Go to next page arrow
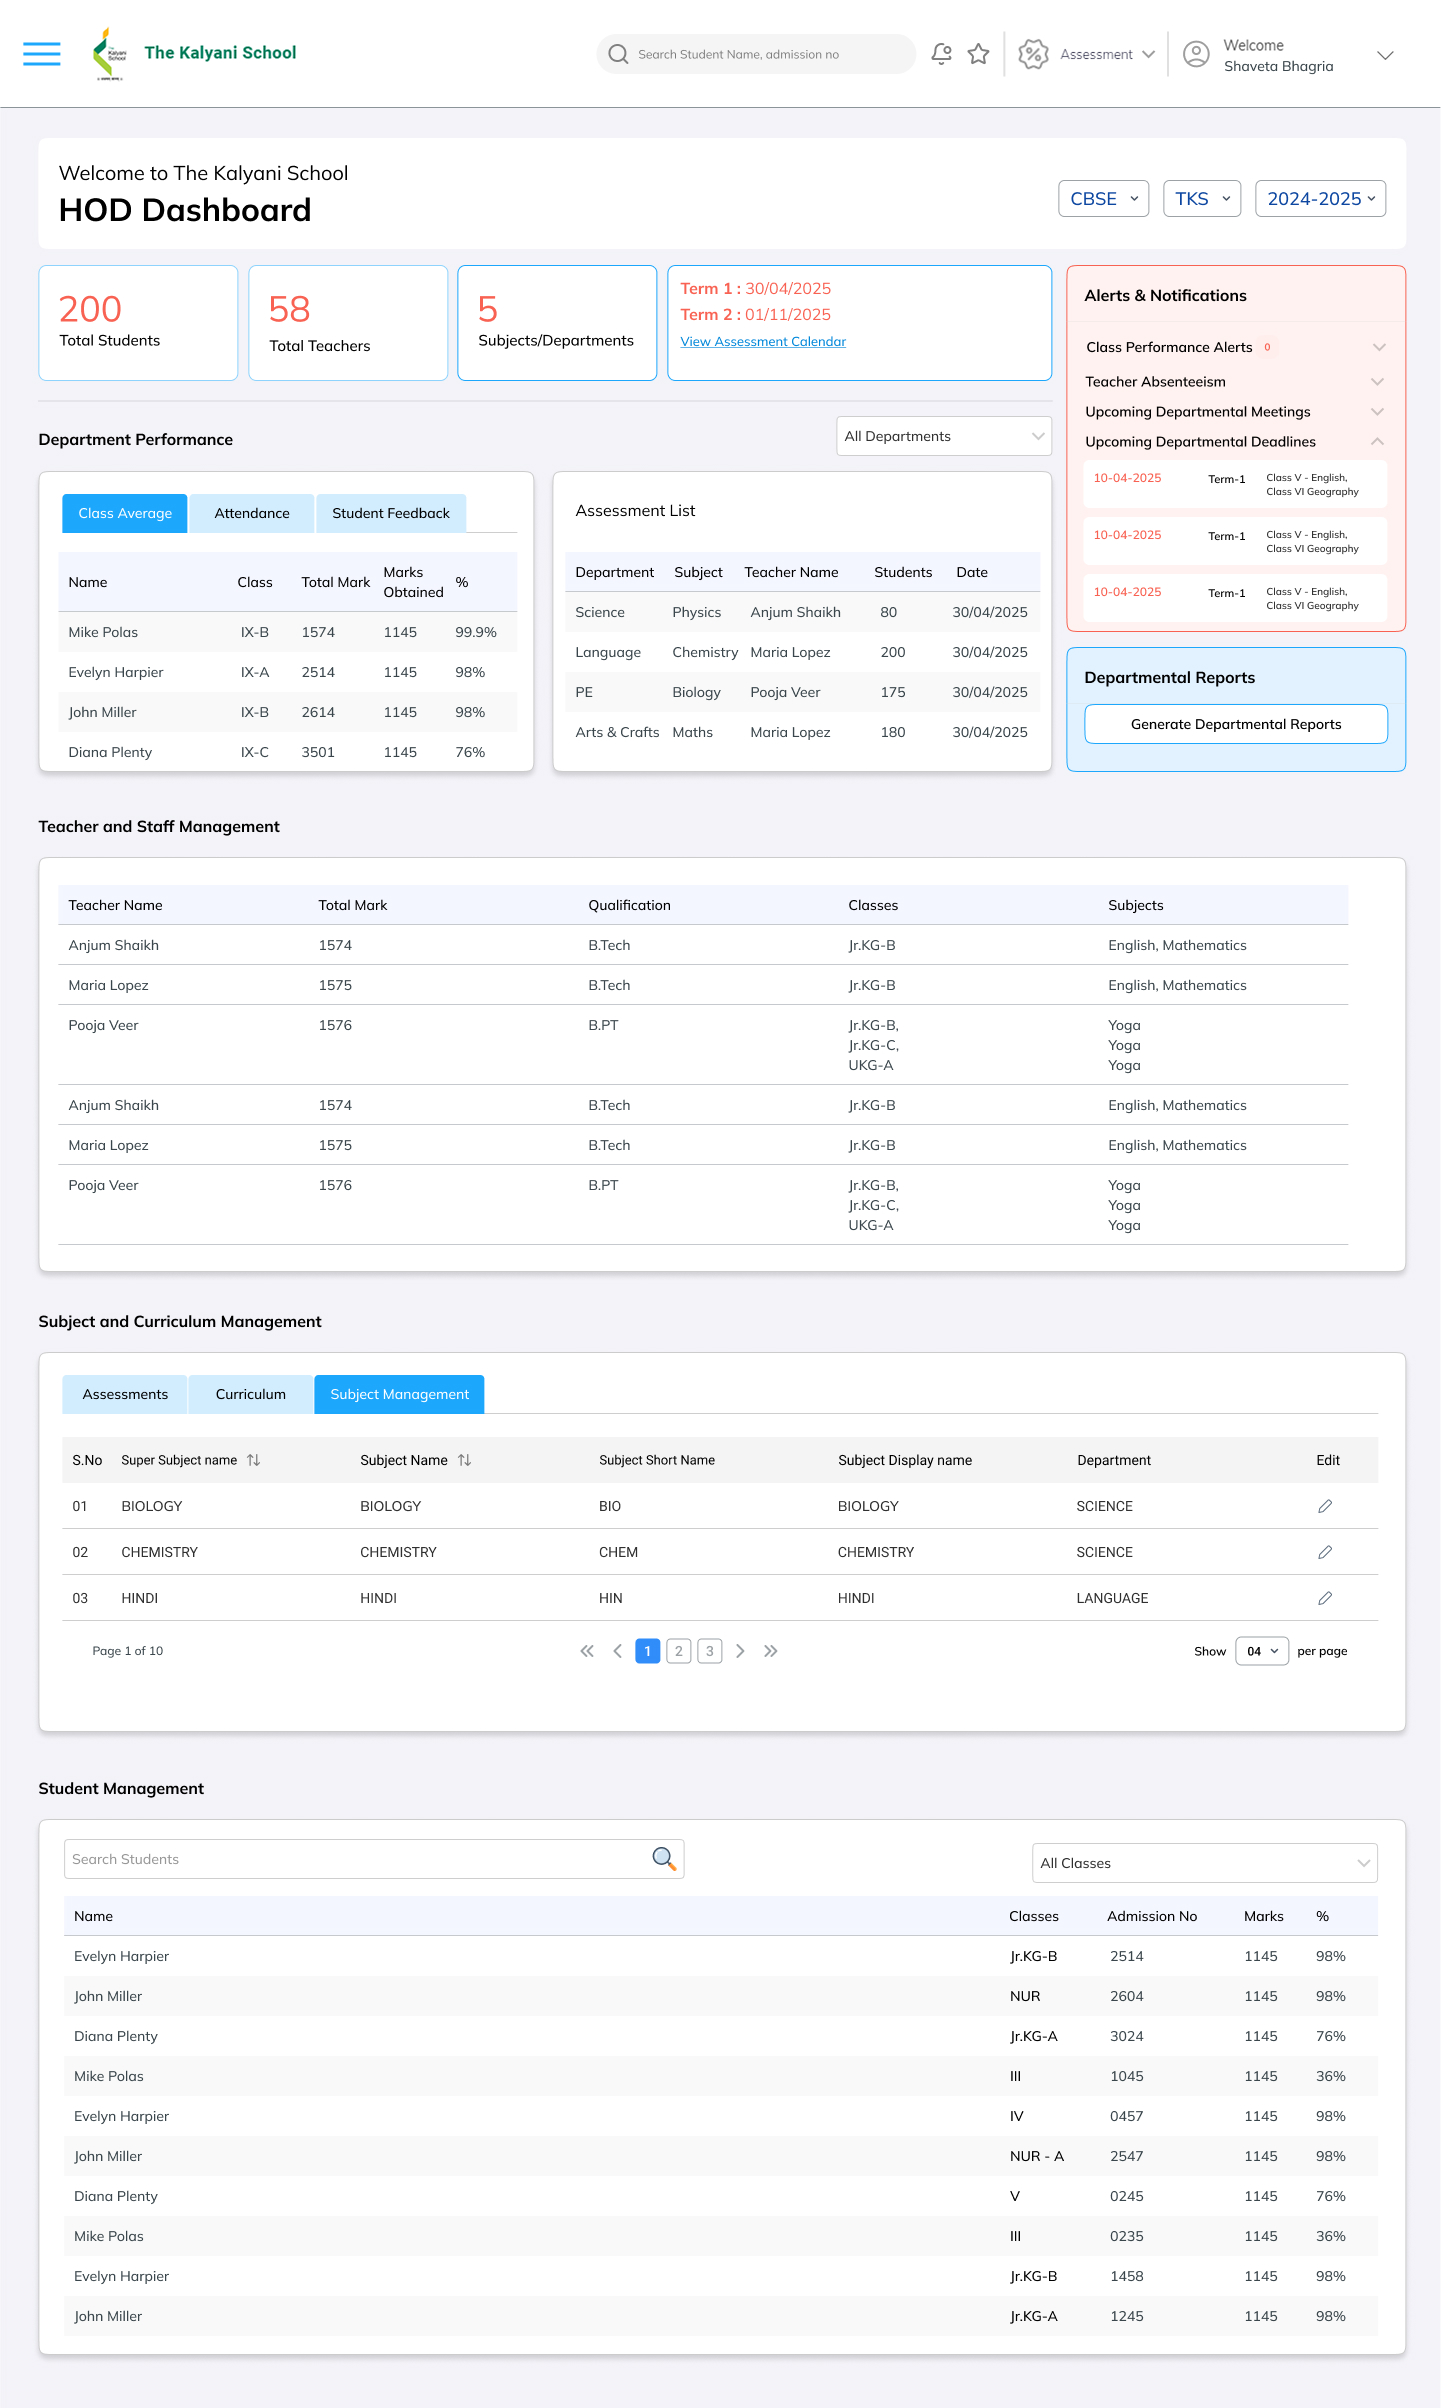Screen dimensions: 1441x2408 tap(740, 1651)
